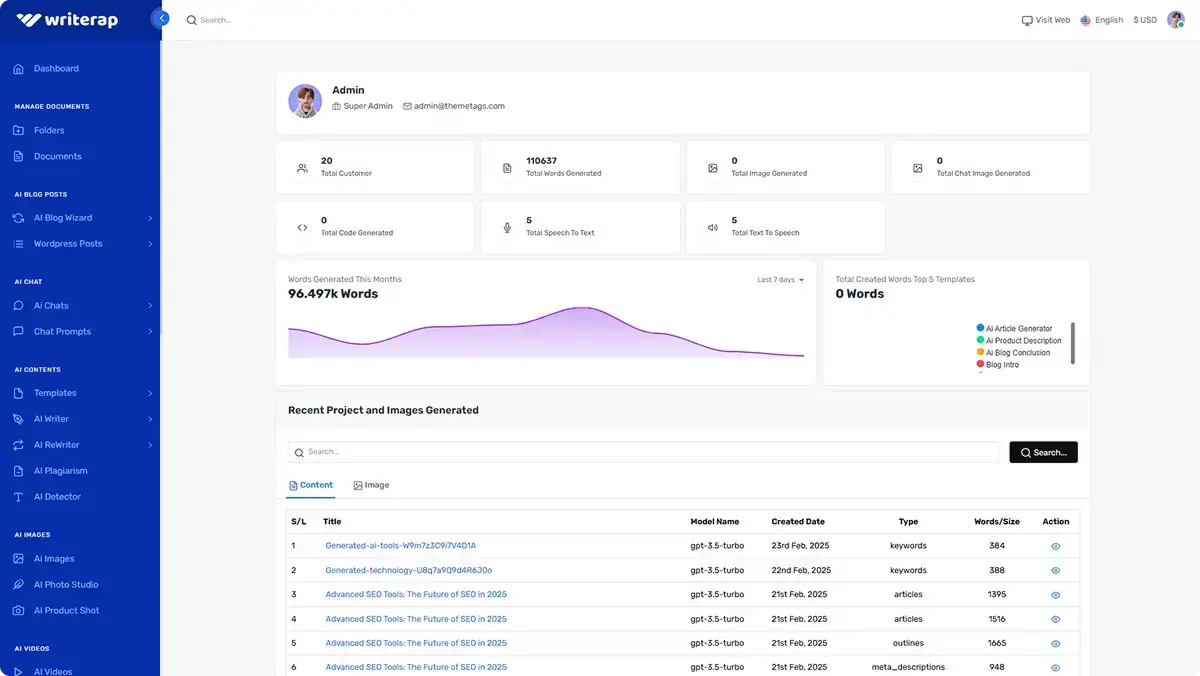1200x676 pixels.
Task: Collapse the sidebar with the arrow button
Action: click(x=161, y=18)
